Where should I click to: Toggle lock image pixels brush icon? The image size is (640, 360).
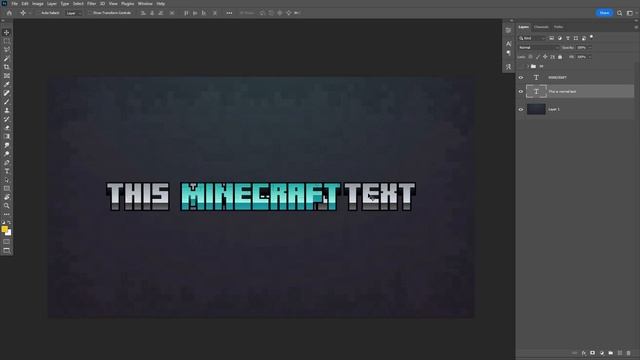538,57
